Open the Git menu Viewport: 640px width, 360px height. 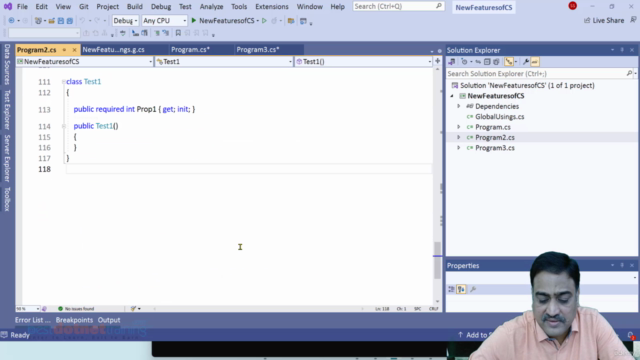click(84, 7)
